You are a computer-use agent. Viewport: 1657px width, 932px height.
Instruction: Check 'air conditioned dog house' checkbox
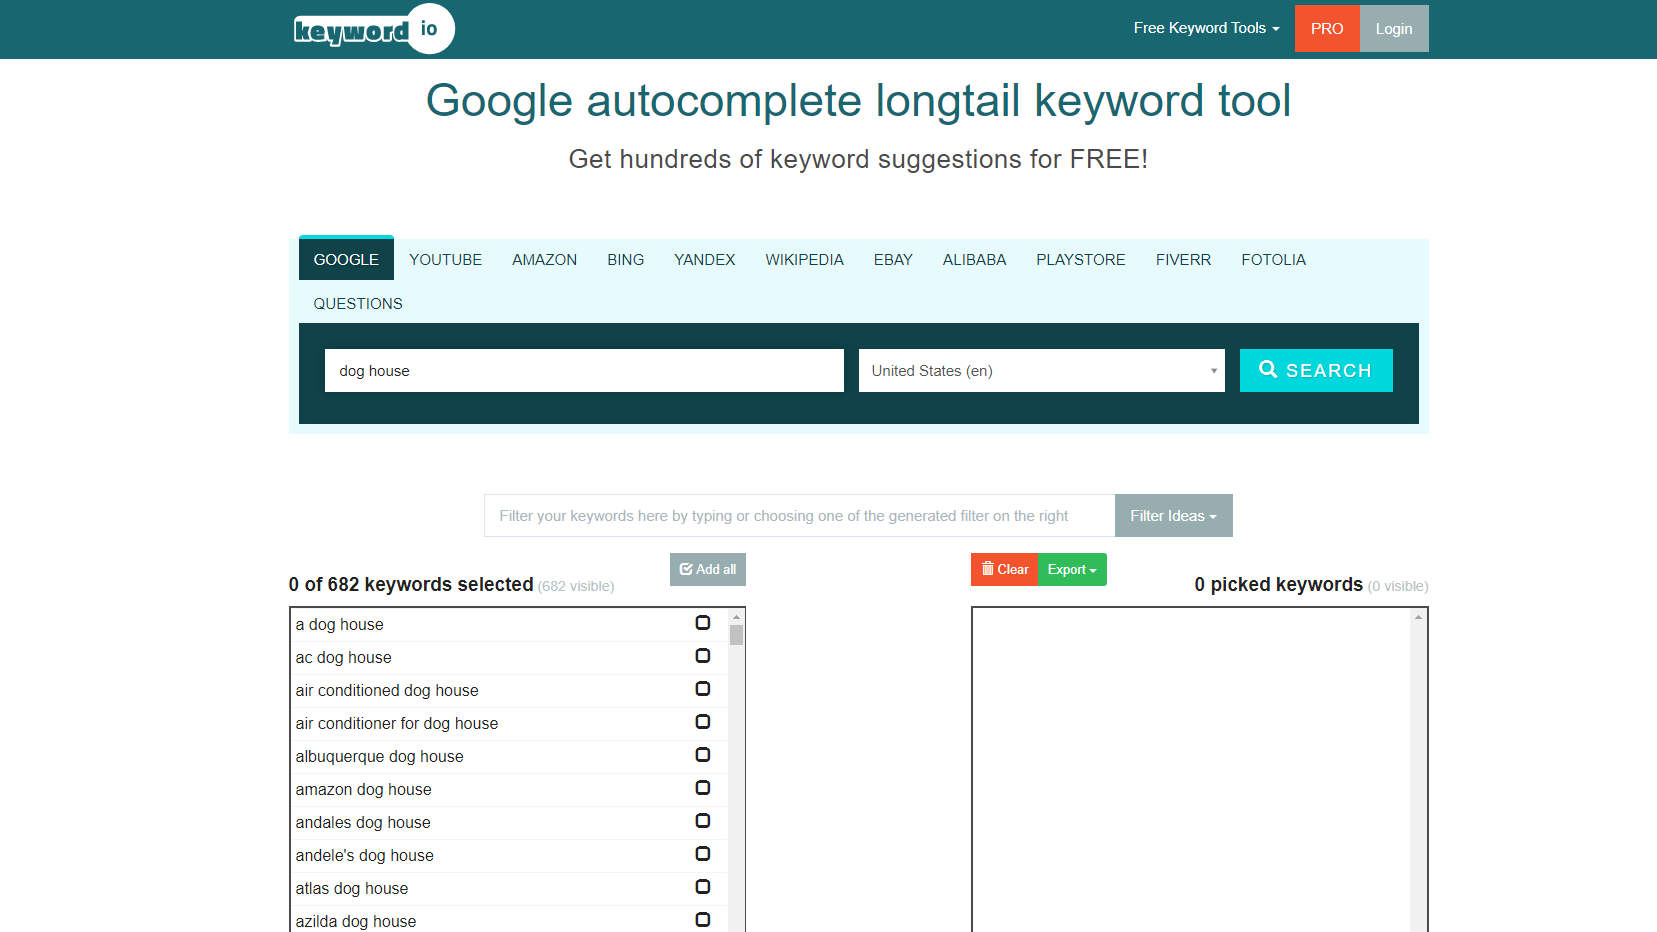703,689
